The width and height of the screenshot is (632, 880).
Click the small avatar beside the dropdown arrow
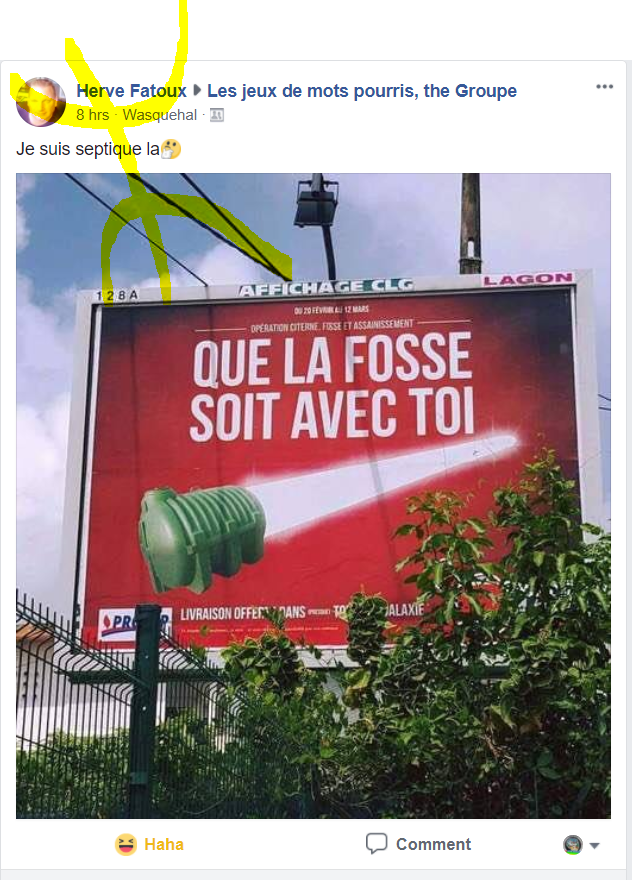[x=573, y=845]
